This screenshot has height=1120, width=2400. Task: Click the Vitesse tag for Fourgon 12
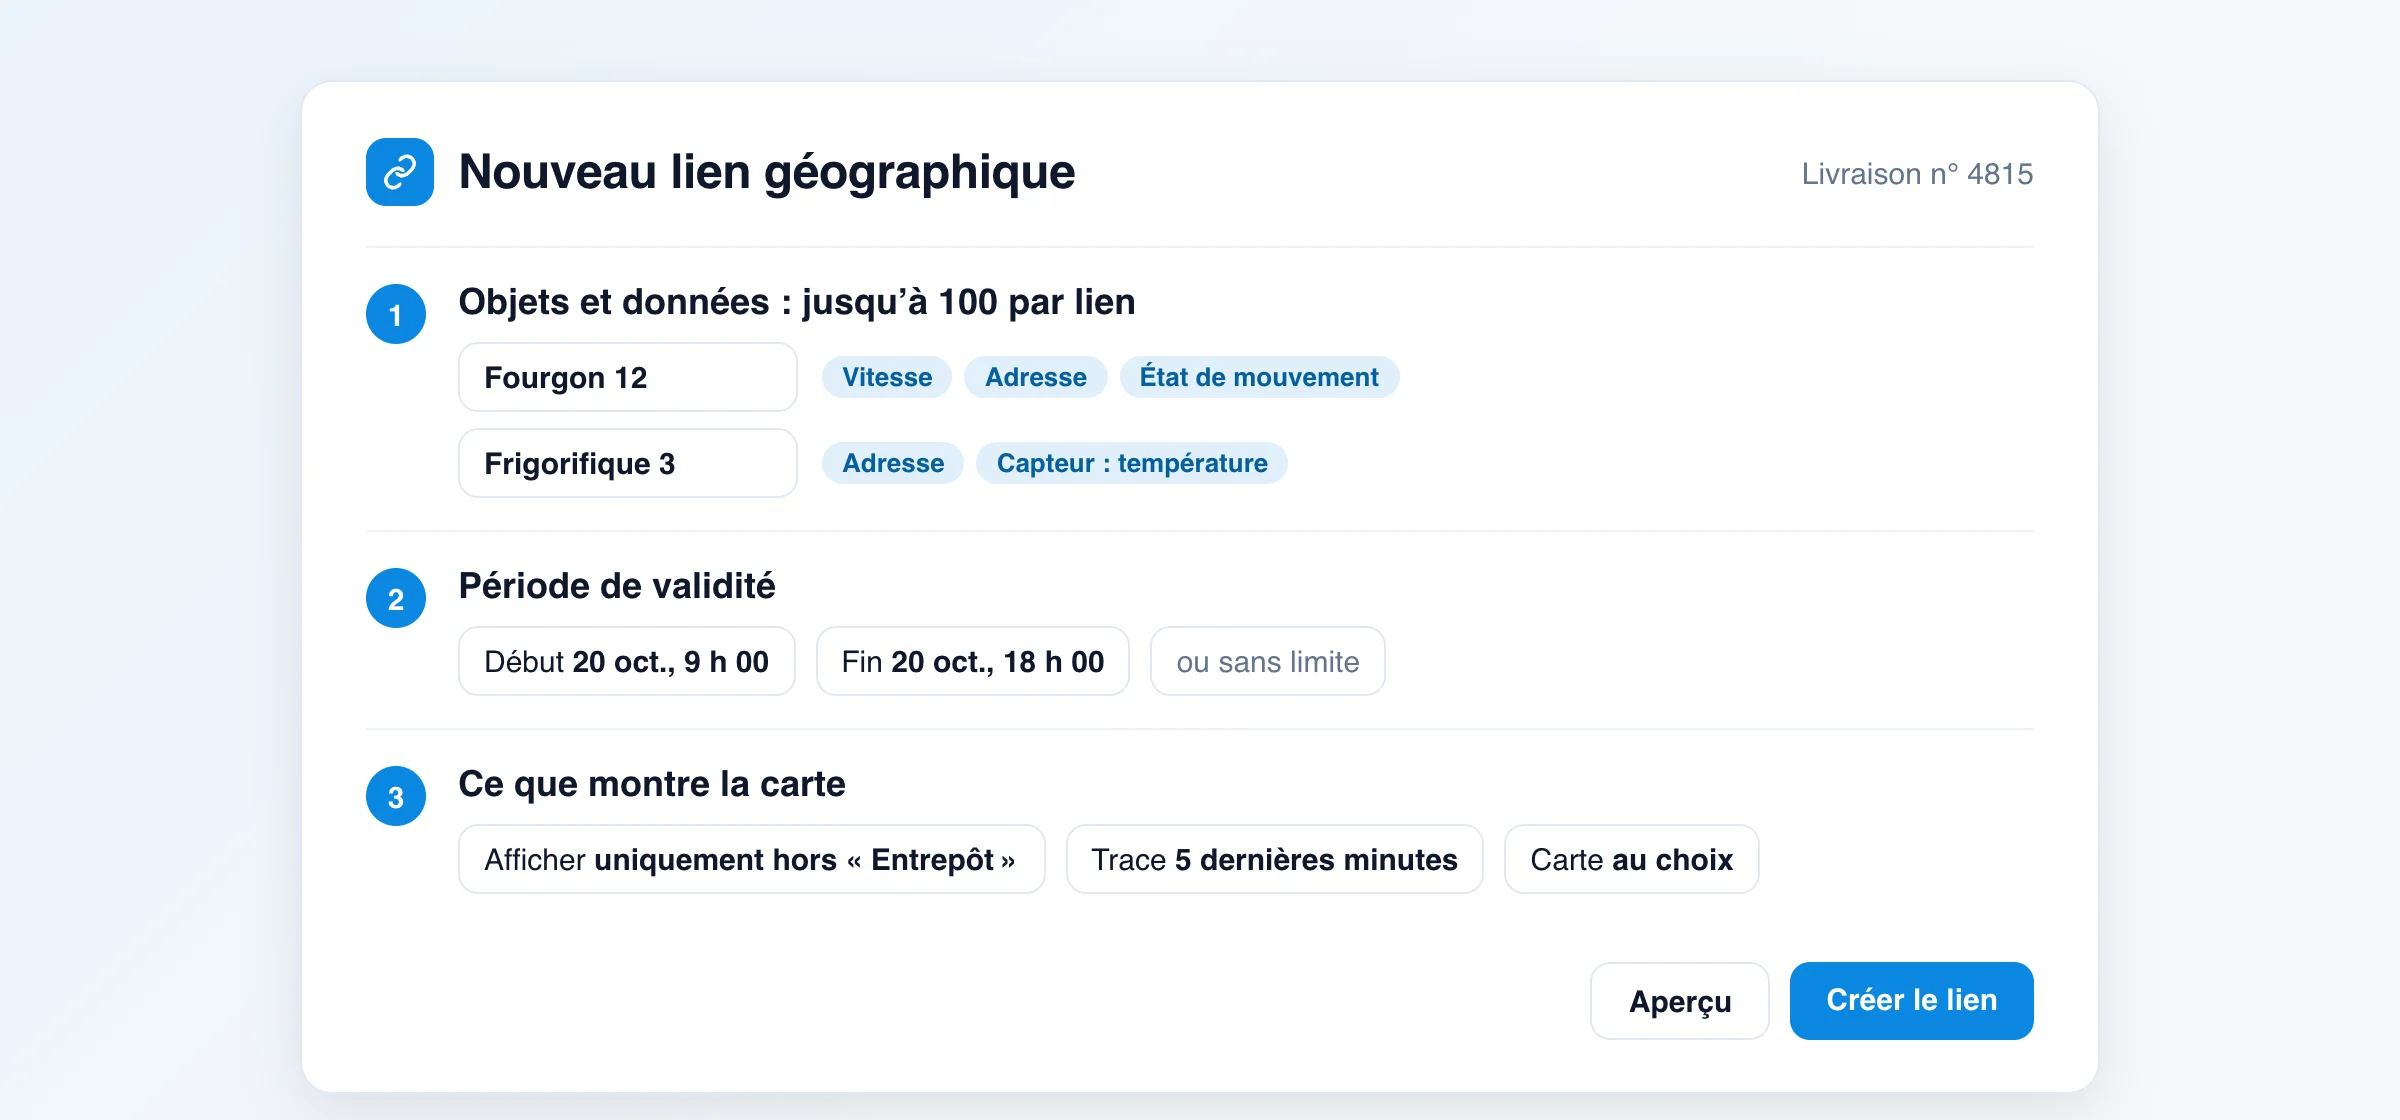[887, 377]
